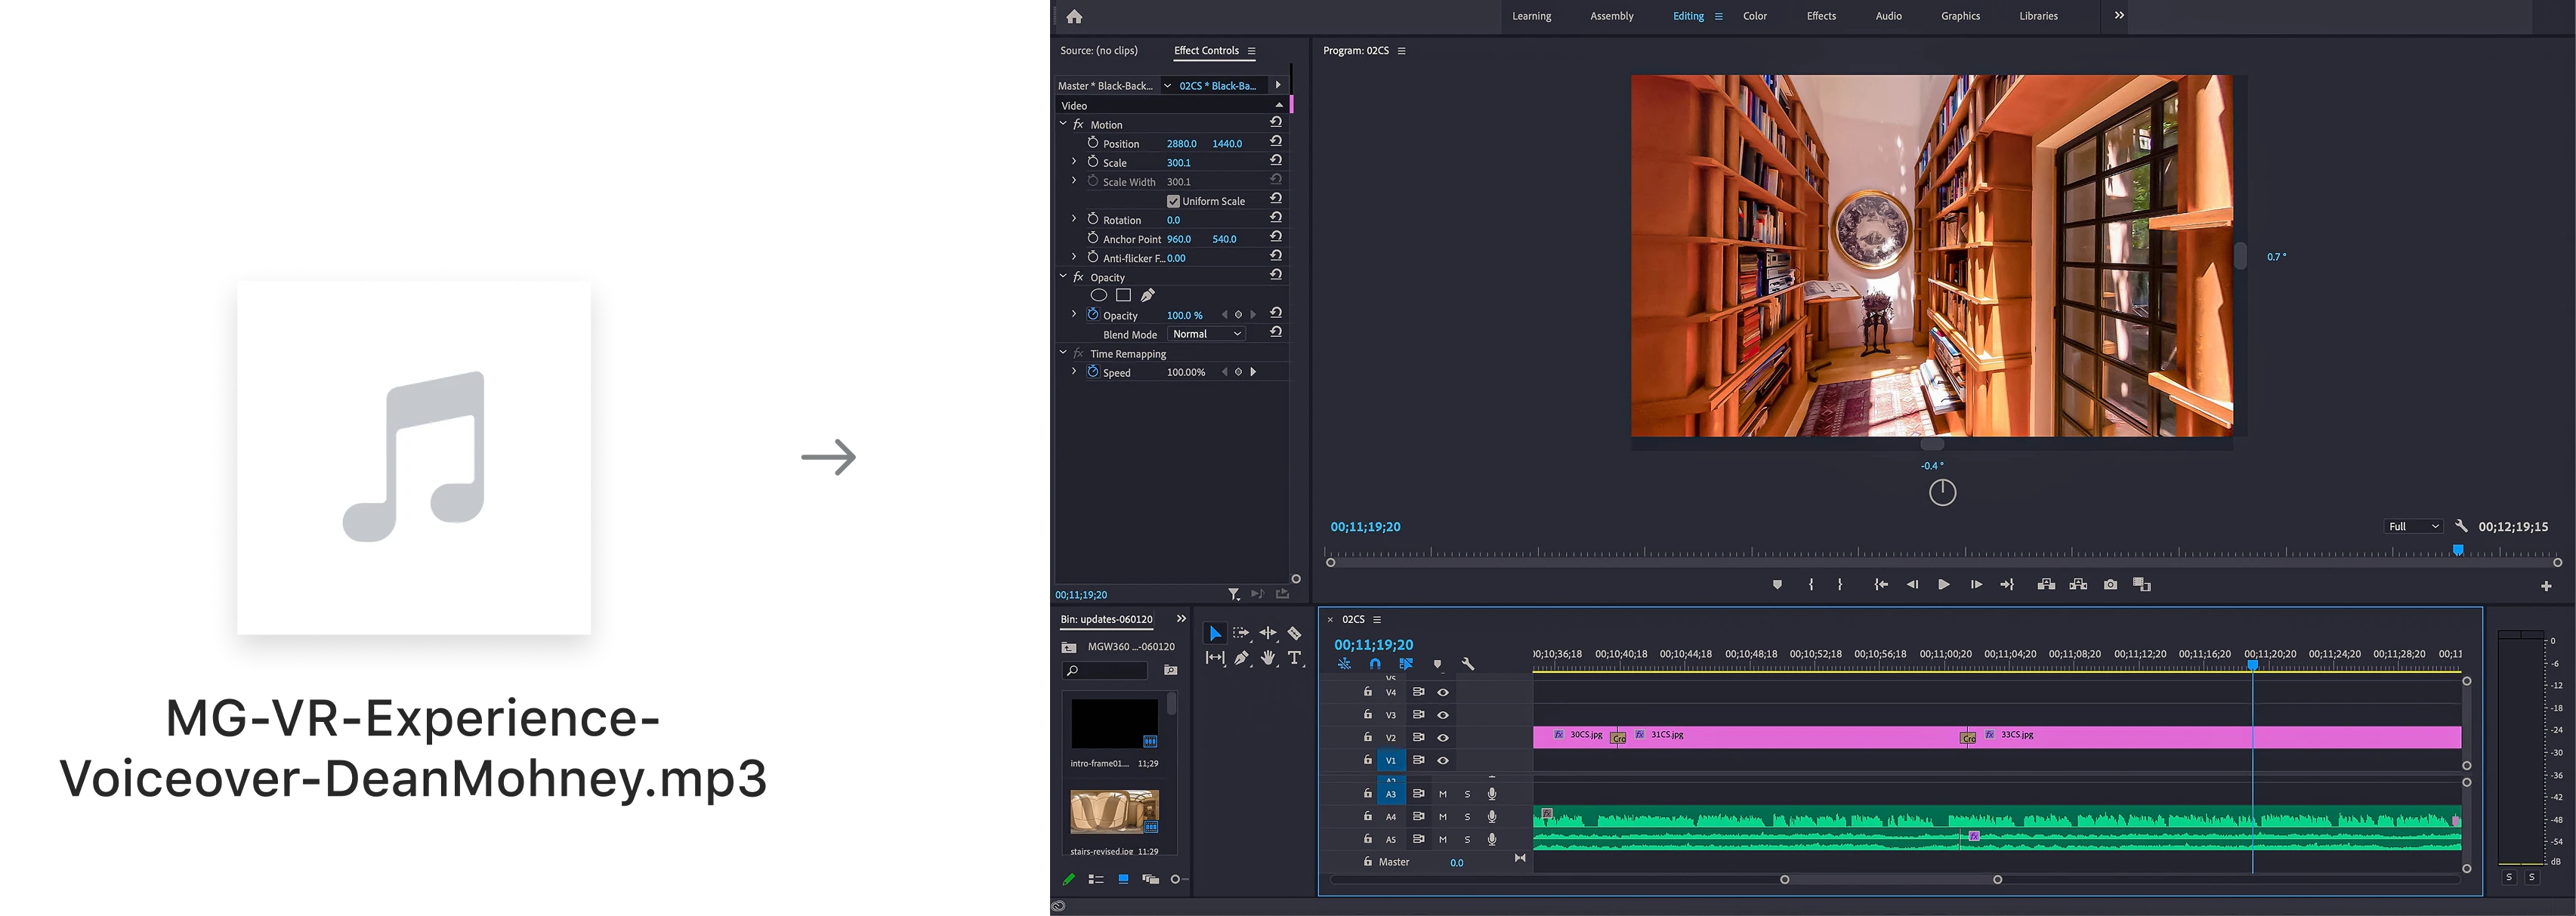Toggle Snap magnet in timeline
2576x916 pixels.
click(1375, 664)
